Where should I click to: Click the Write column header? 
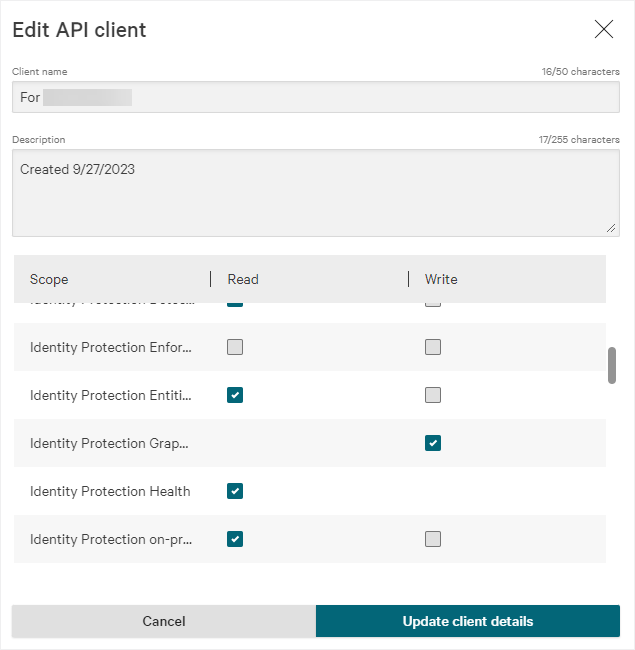tap(441, 279)
